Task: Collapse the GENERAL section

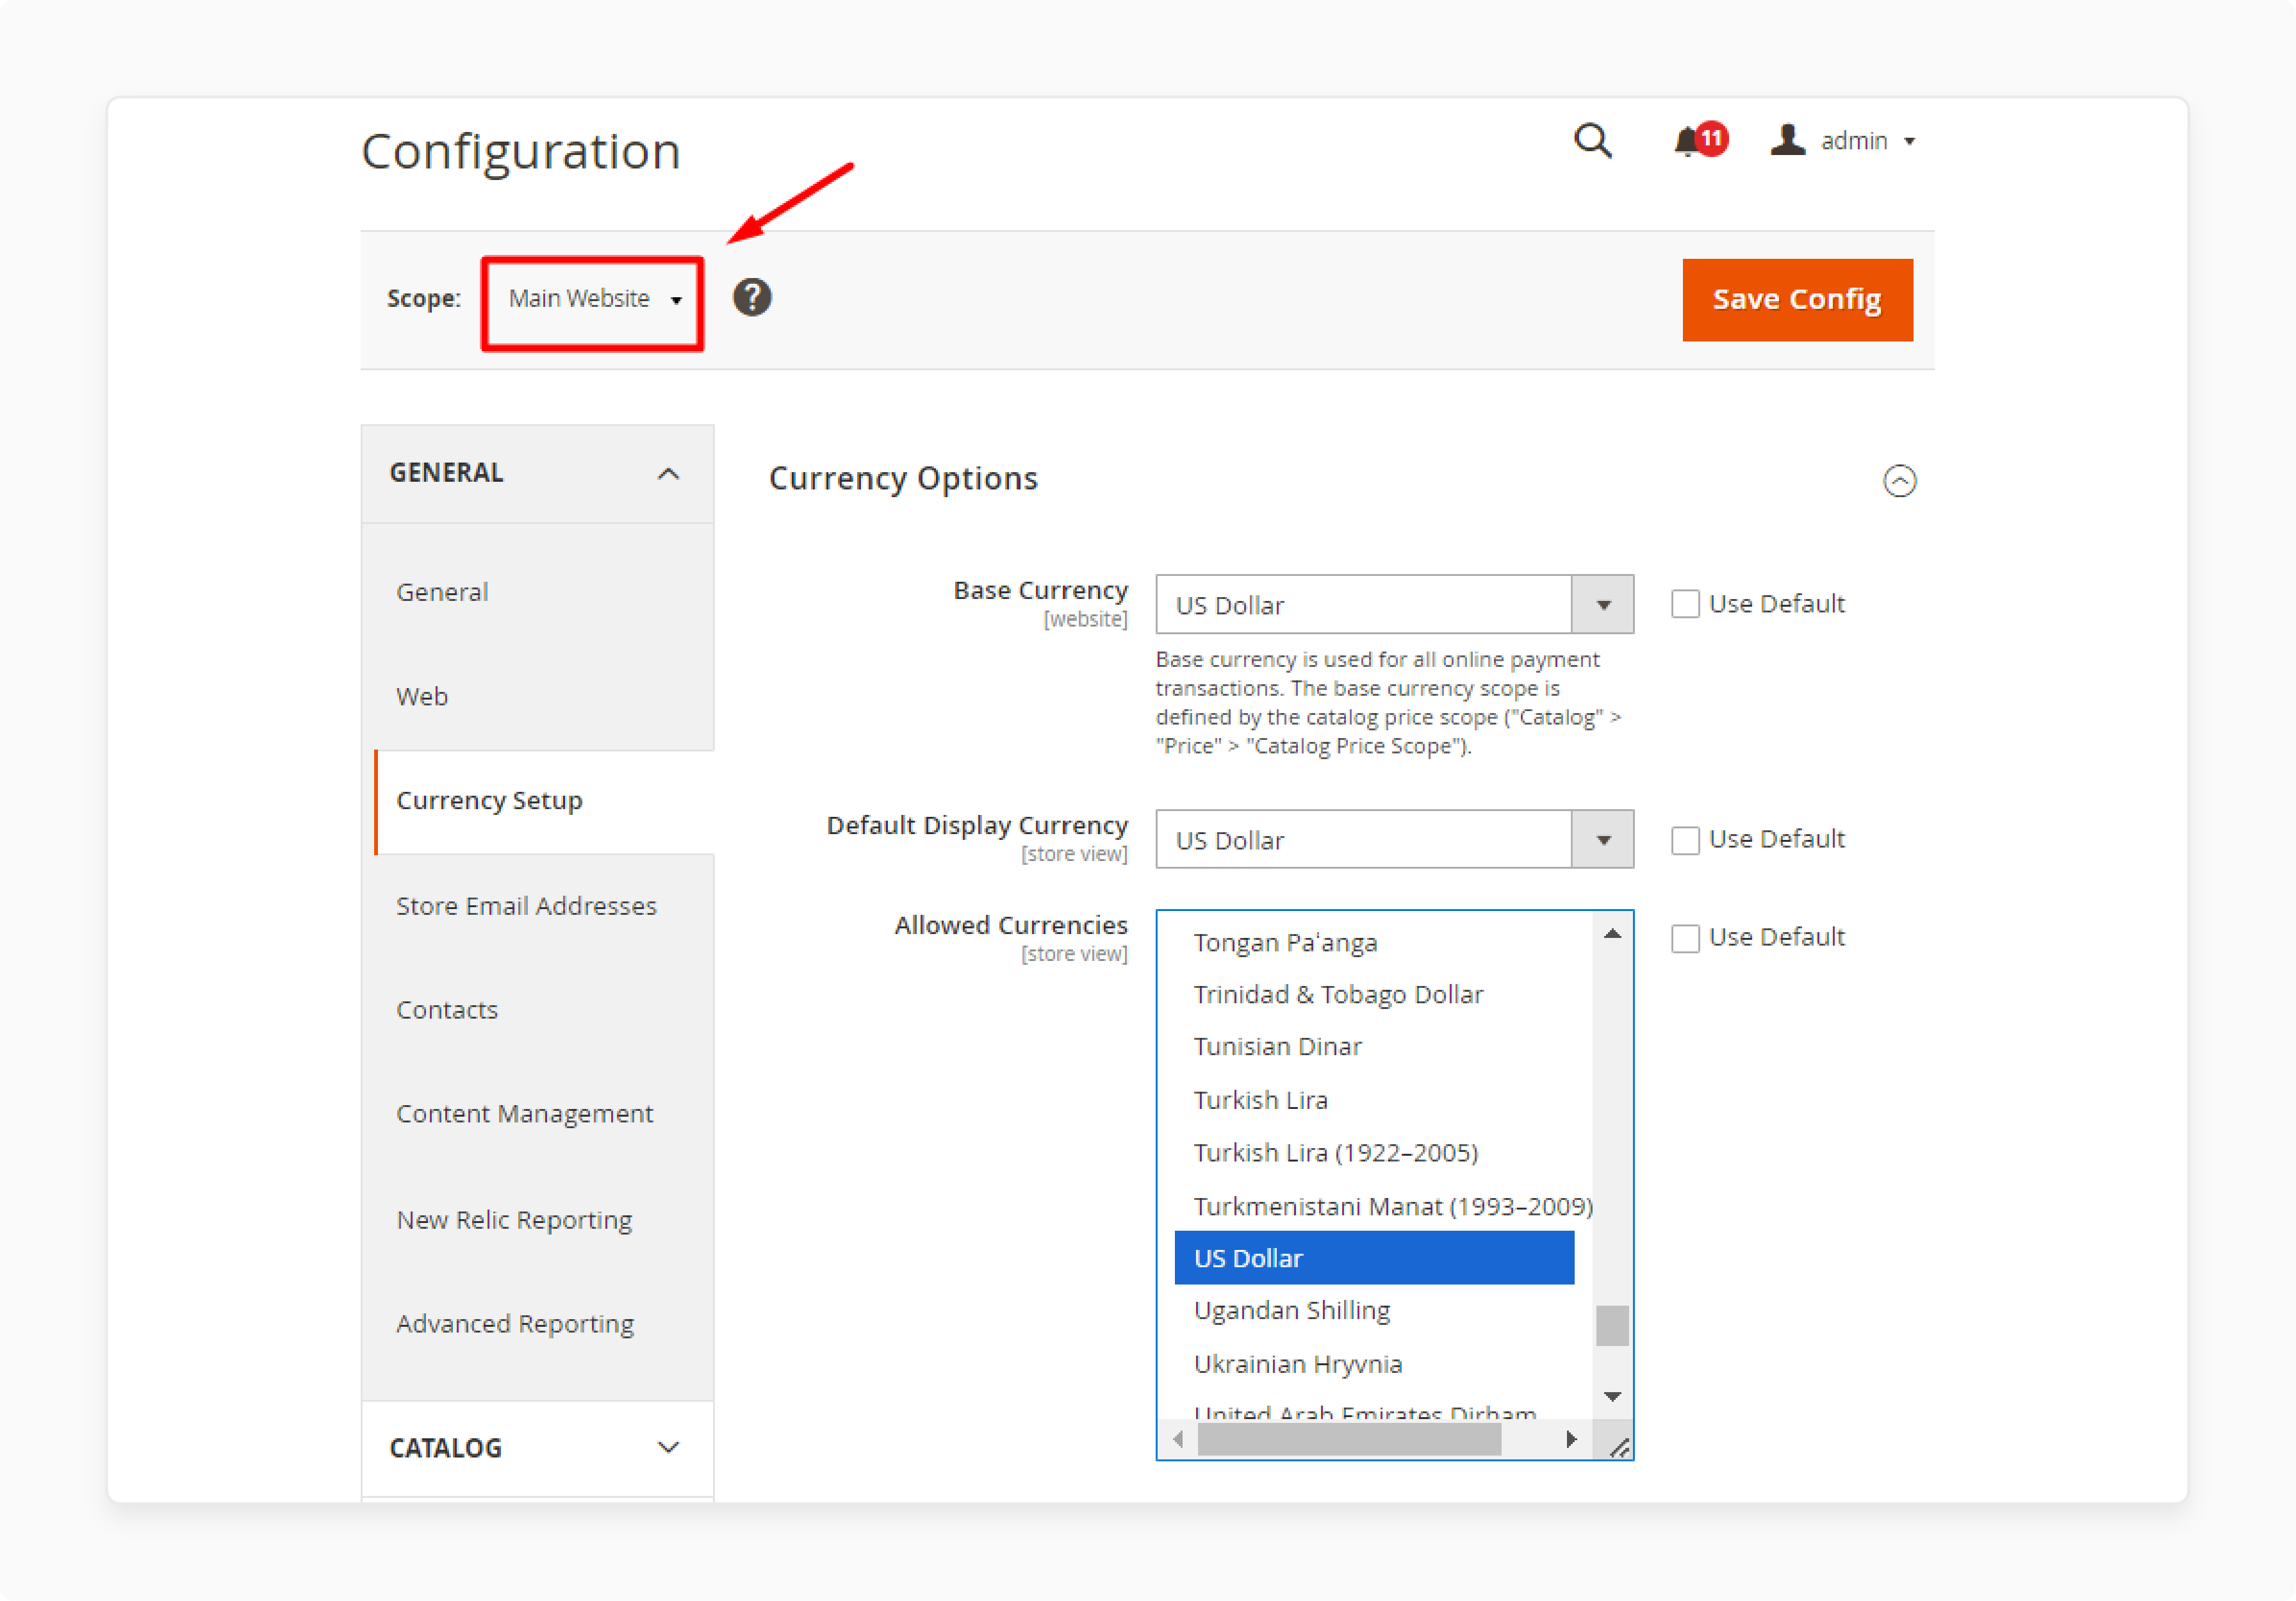Action: (537, 473)
